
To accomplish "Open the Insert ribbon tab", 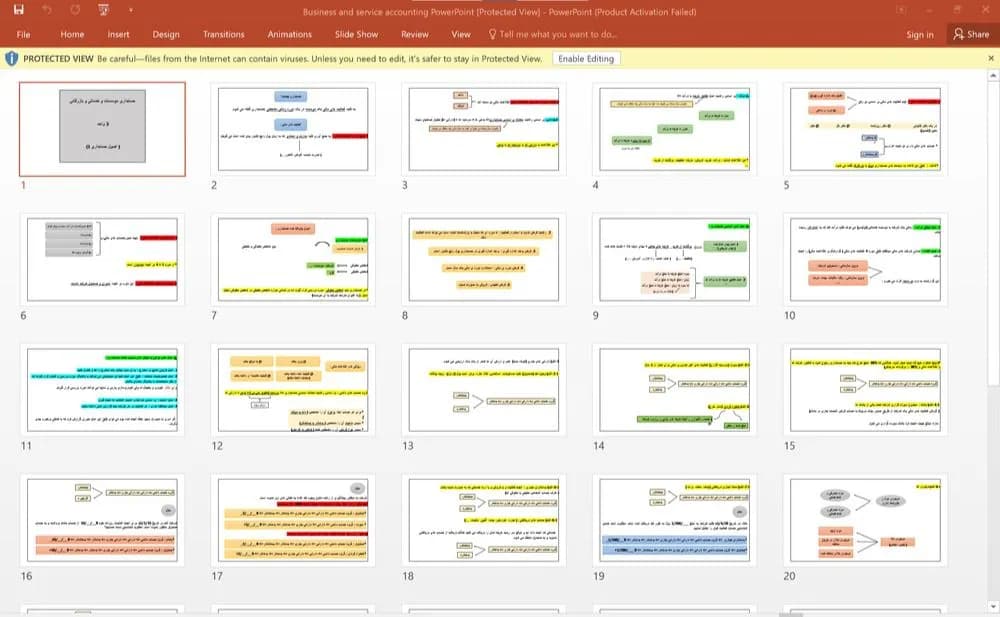I will click(118, 34).
